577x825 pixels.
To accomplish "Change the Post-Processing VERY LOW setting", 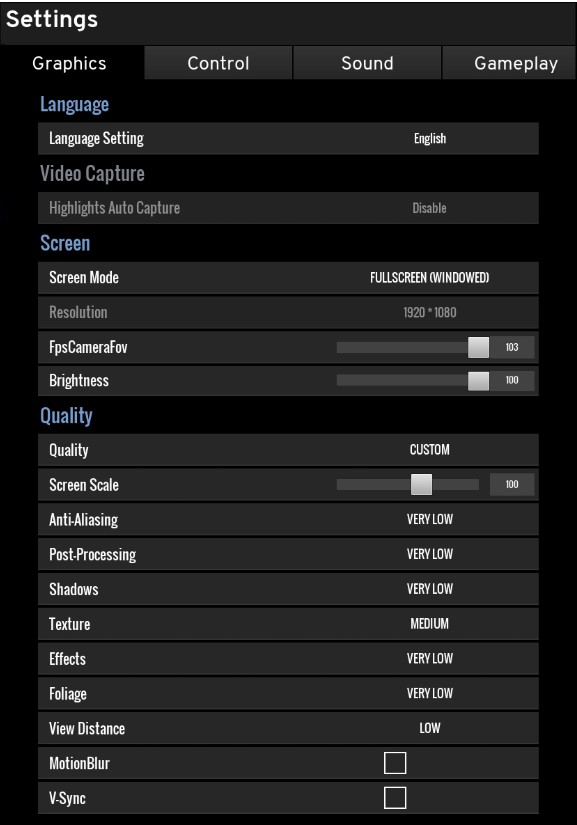I will 429,554.
